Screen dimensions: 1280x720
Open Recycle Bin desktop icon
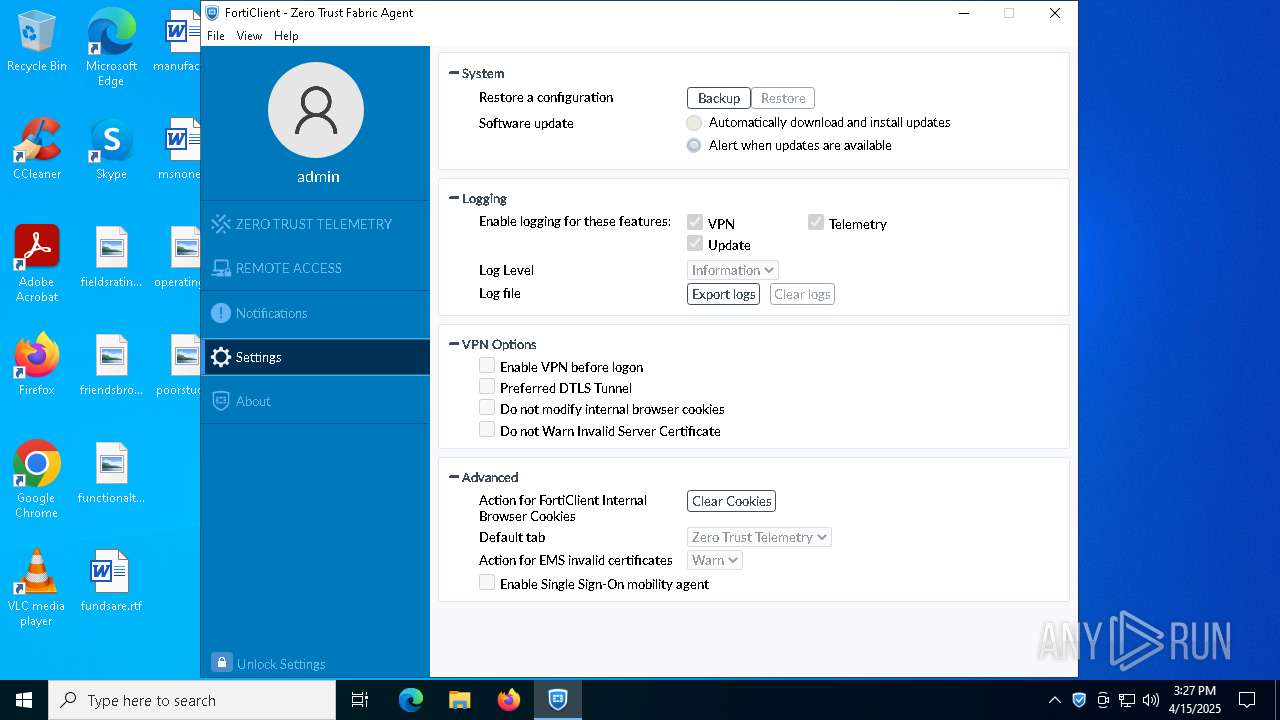click(37, 42)
